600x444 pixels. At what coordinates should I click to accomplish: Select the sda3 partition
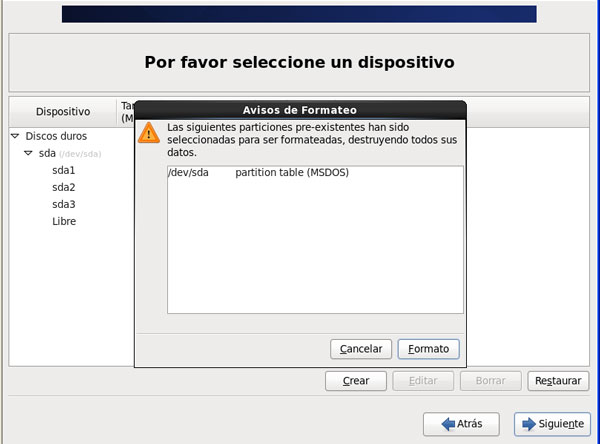pyautogui.click(x=64, y=205)
